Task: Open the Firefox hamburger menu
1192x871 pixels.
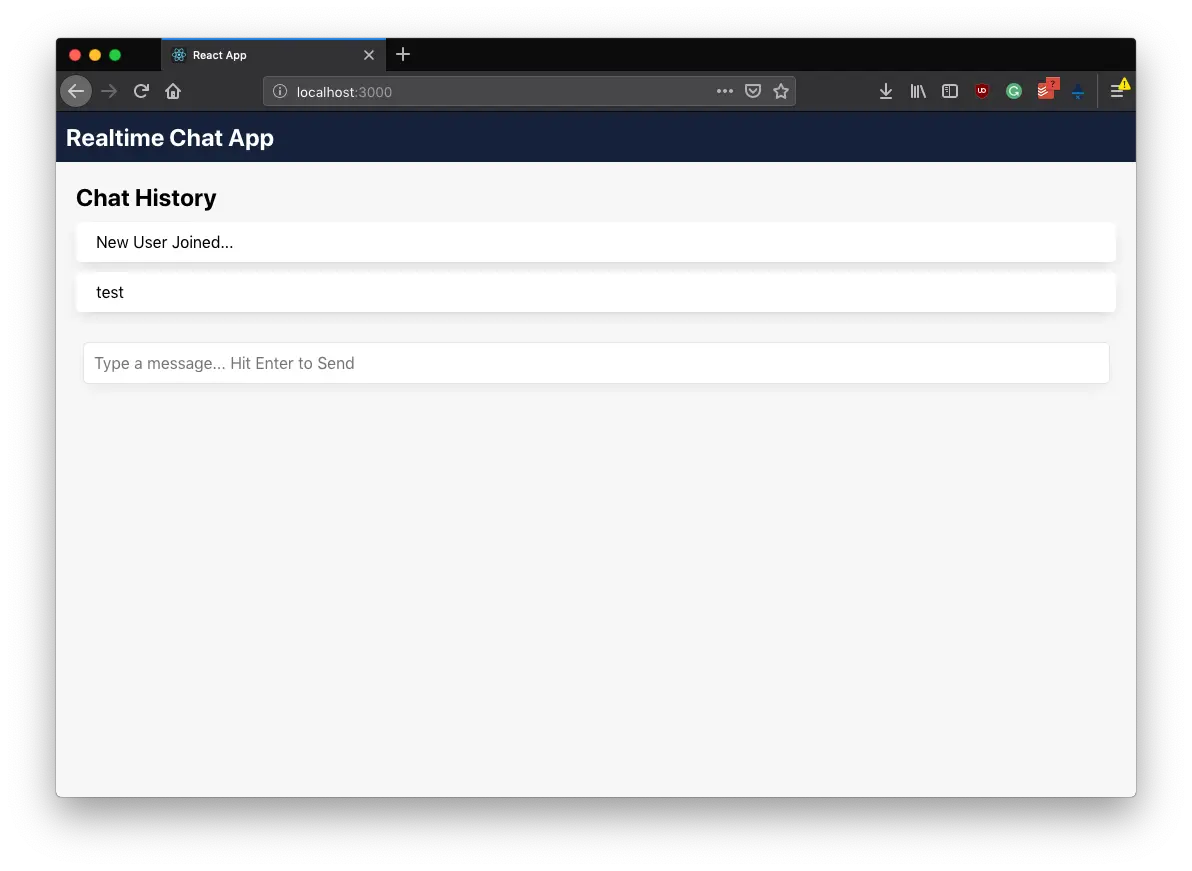Action: click(1119, 90)
